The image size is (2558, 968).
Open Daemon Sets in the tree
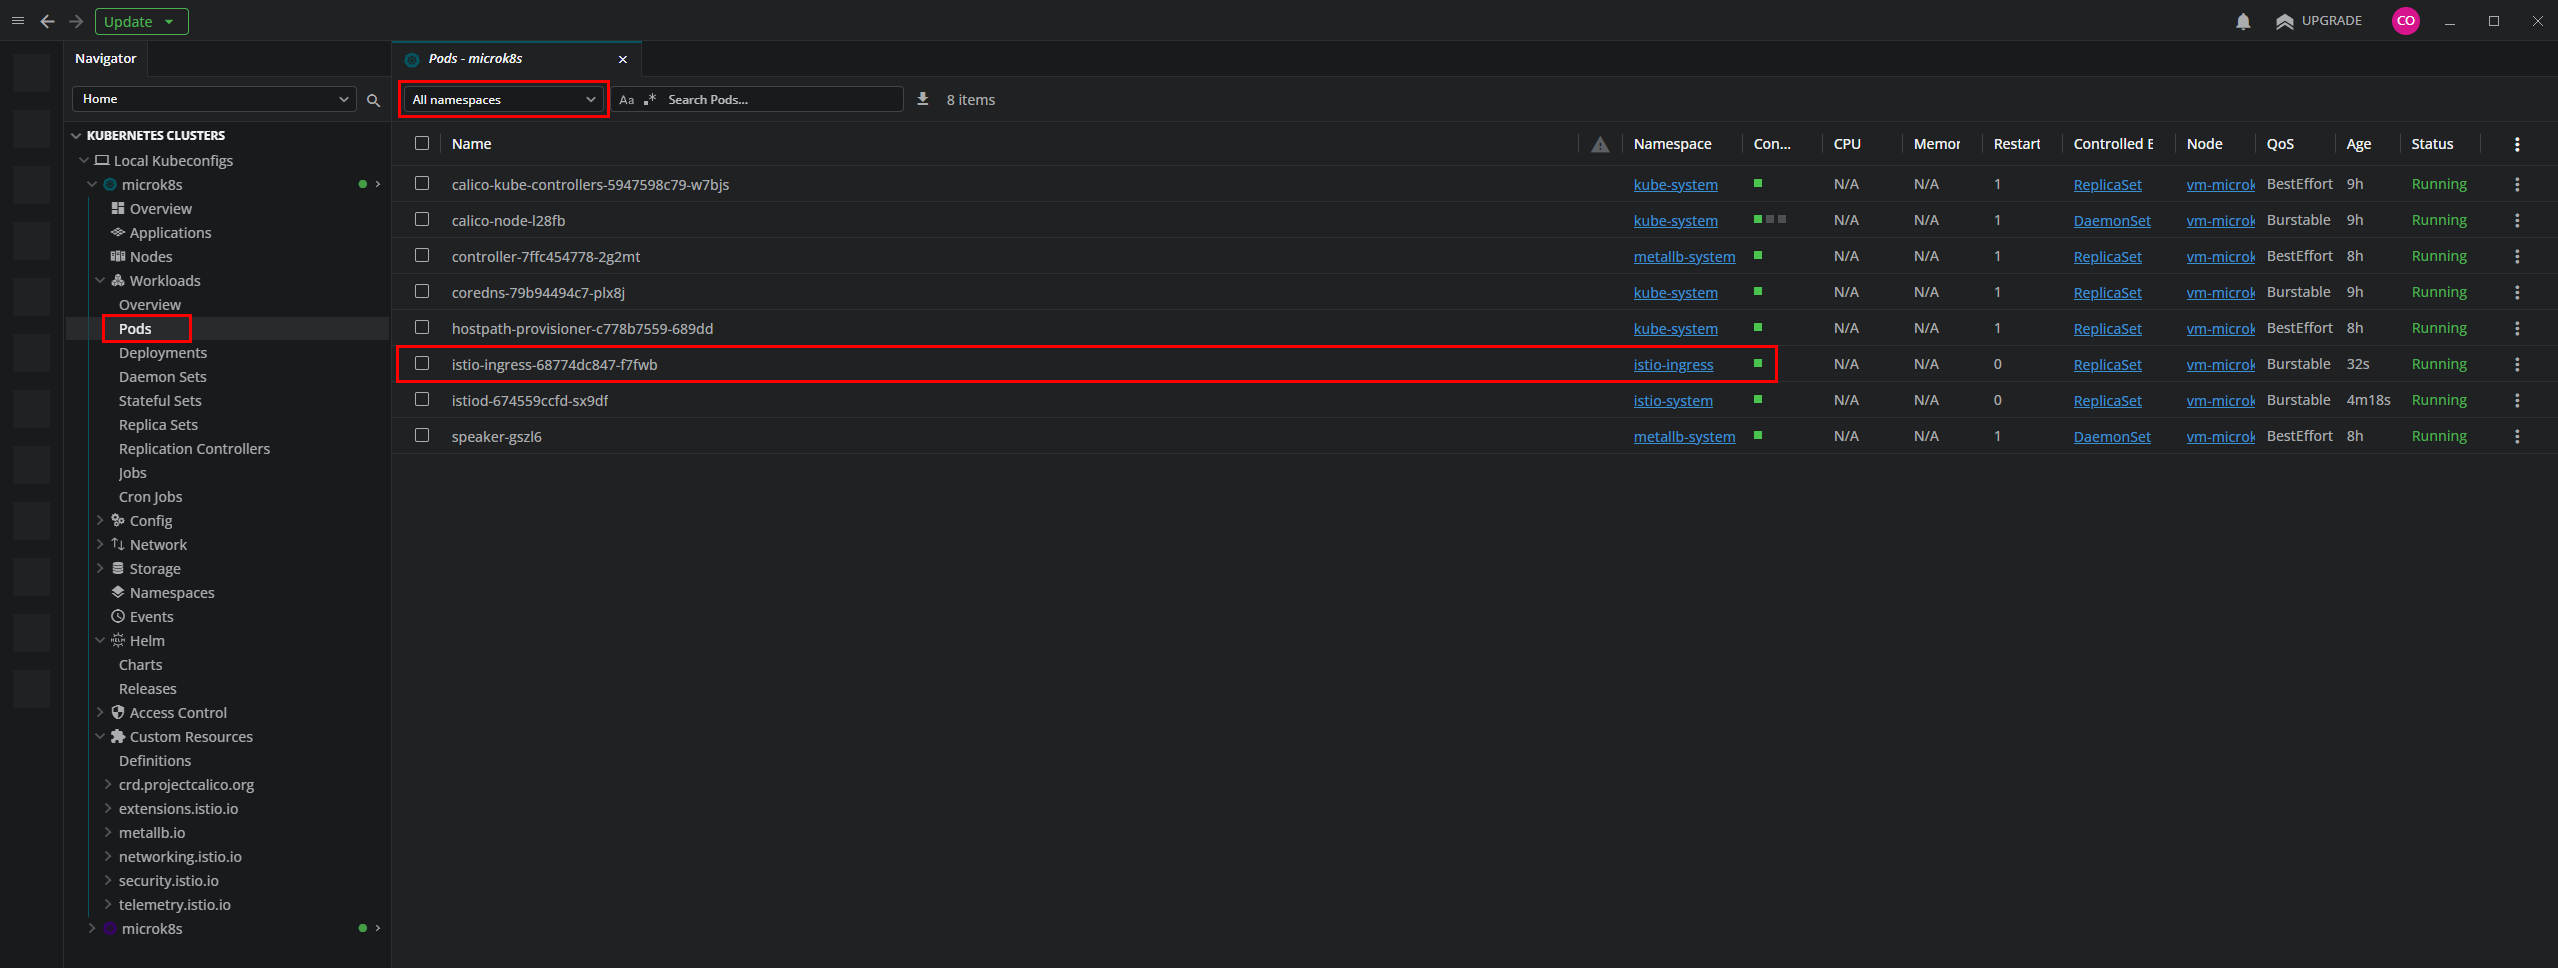(x=162, y=377)
